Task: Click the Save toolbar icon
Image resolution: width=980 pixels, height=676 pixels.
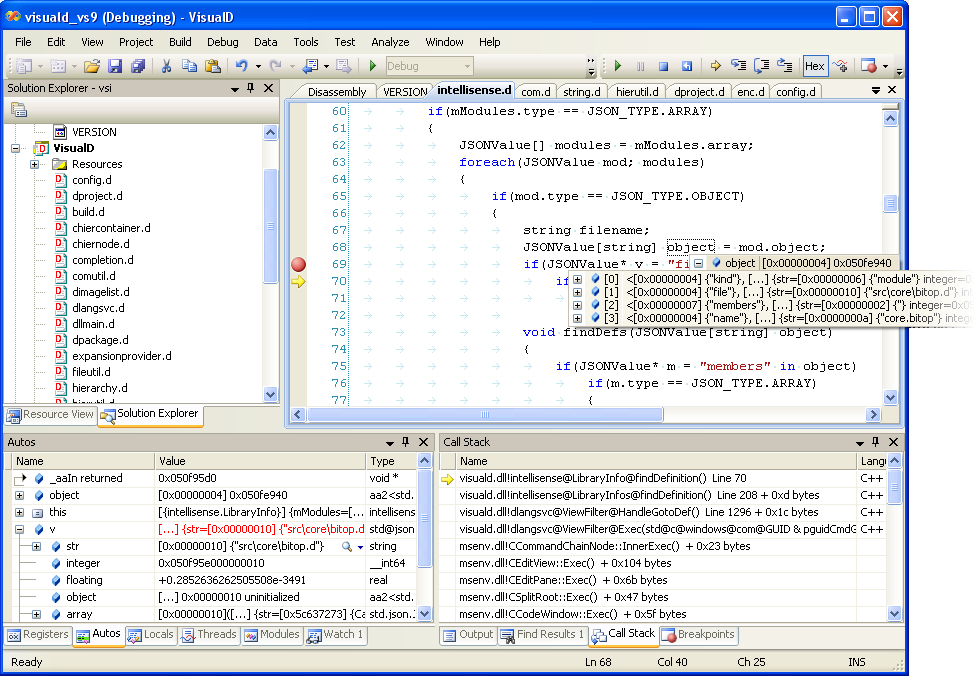Action: (x=114, y=67)
